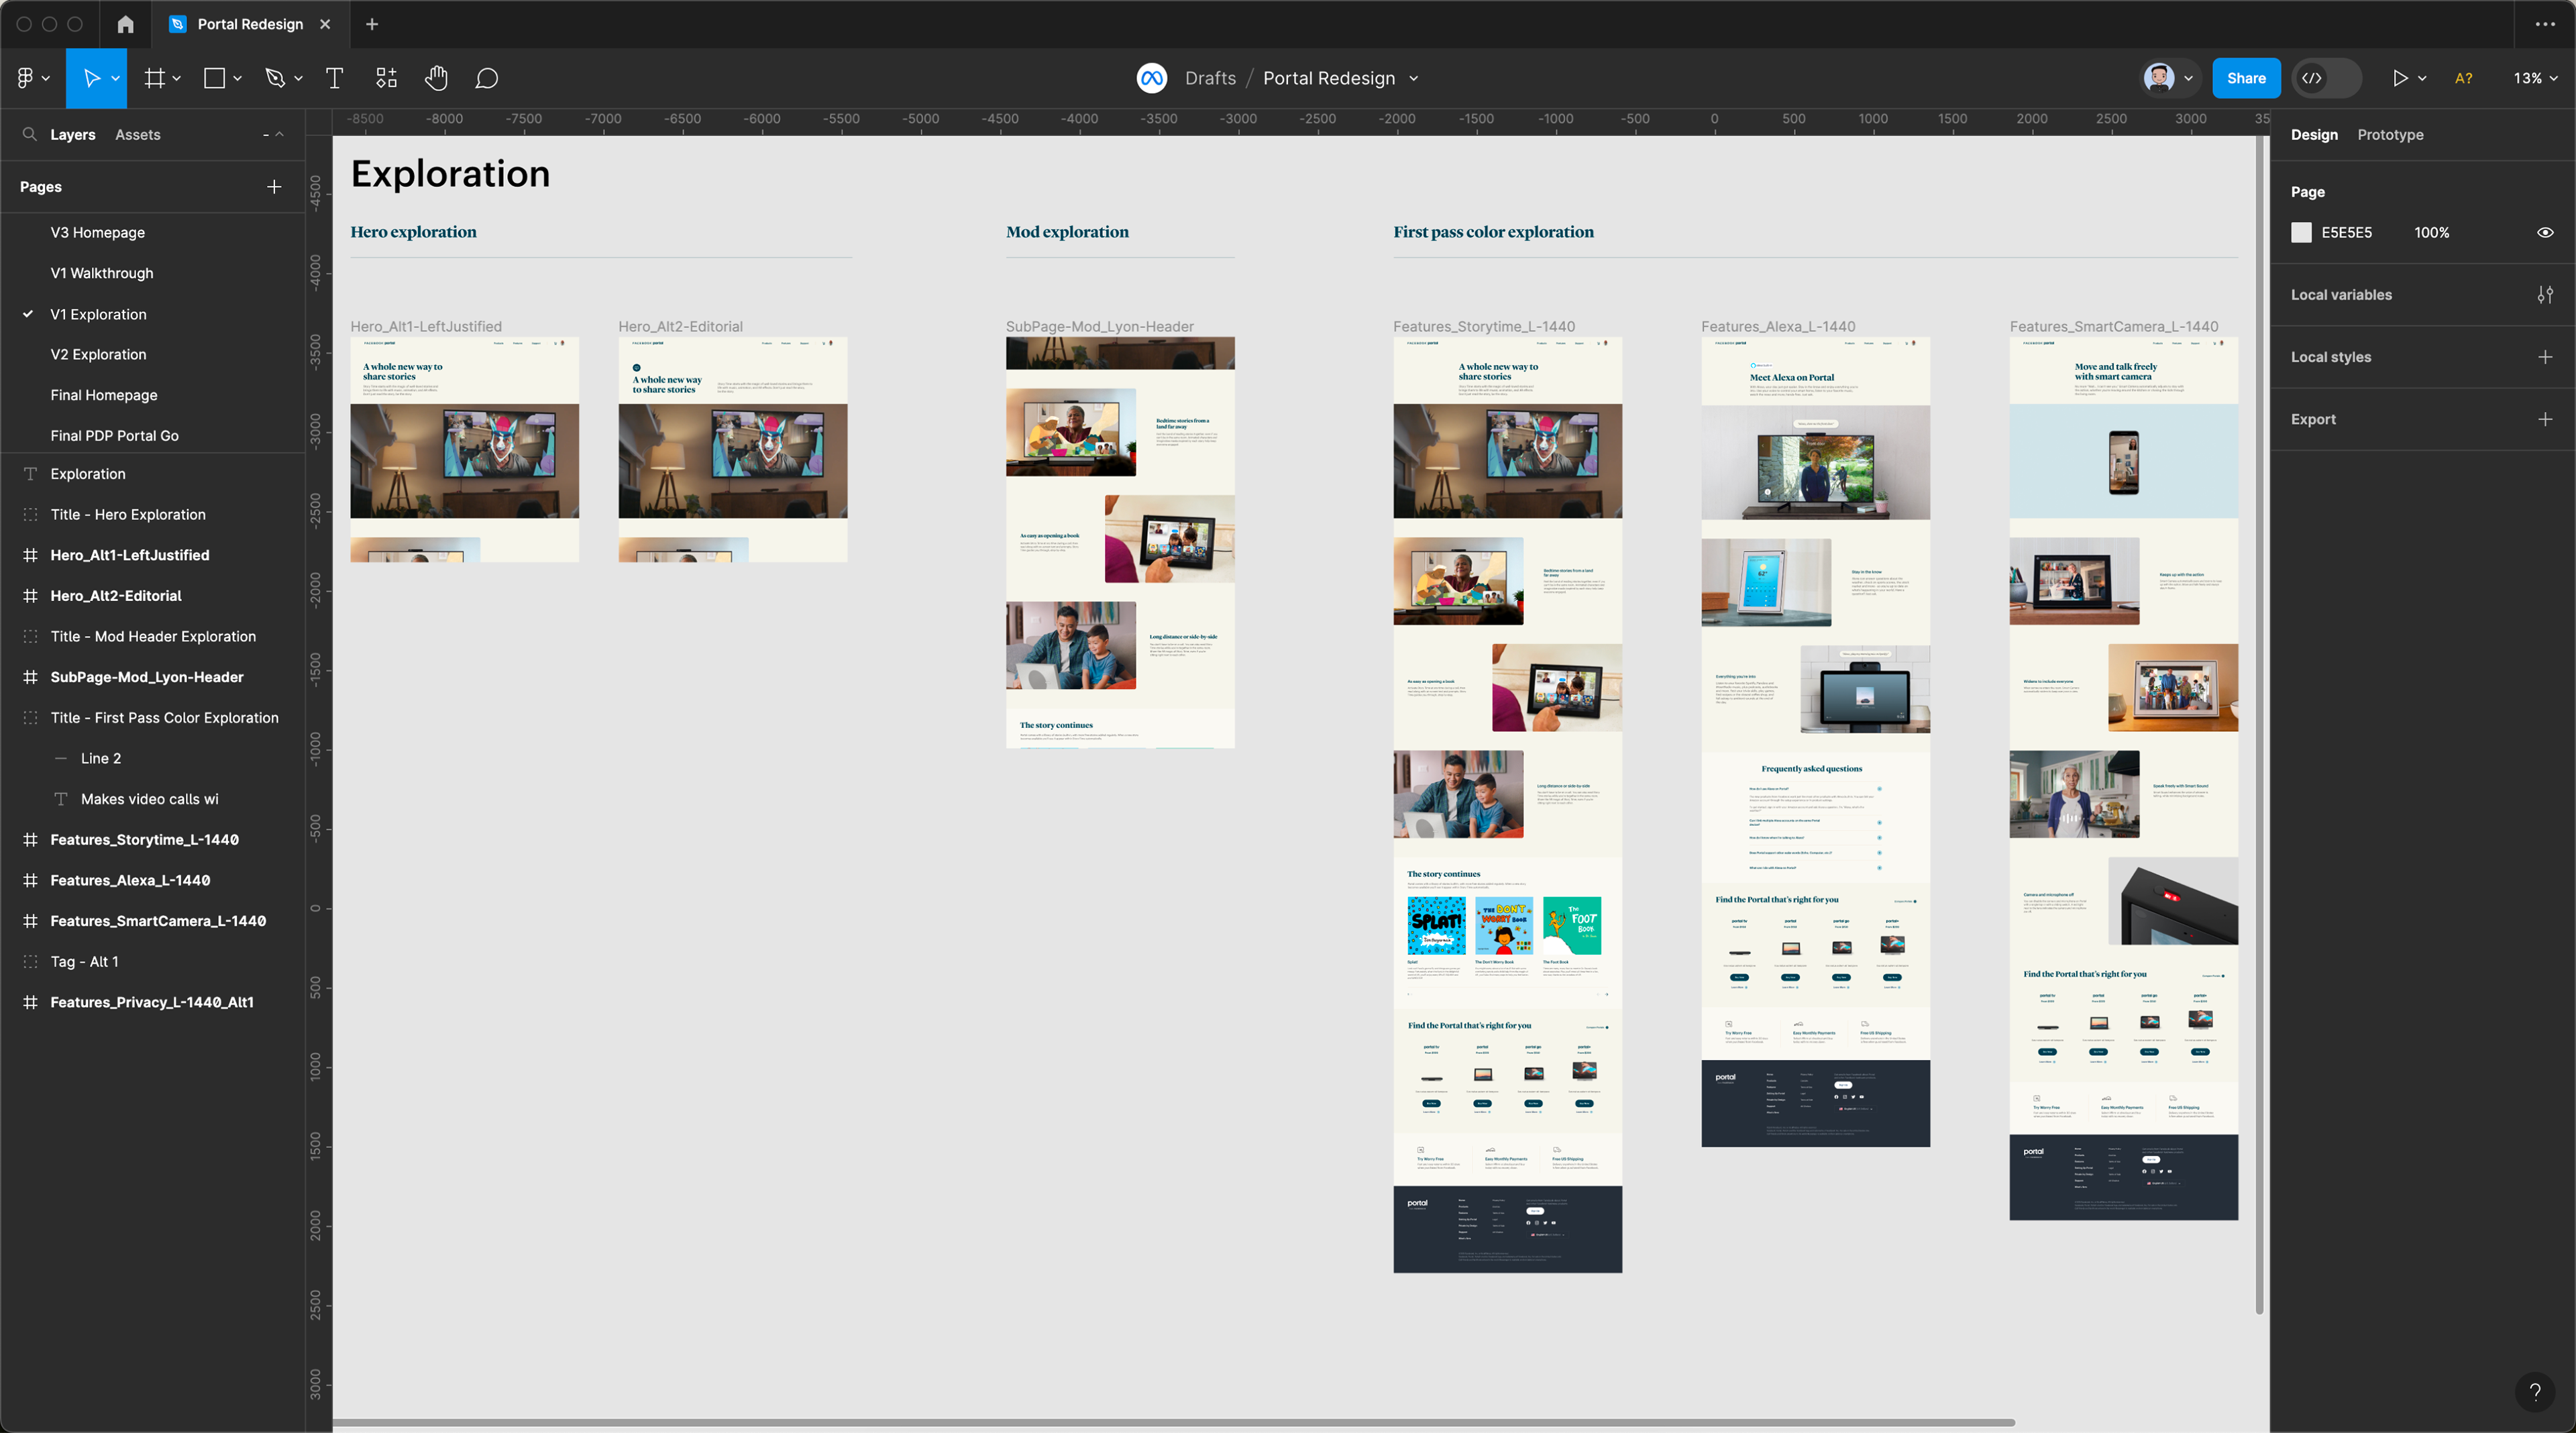Viewport: 2576px width, 1433px height.
Task: Toggle page background visibility eye
Action: 2545,232
